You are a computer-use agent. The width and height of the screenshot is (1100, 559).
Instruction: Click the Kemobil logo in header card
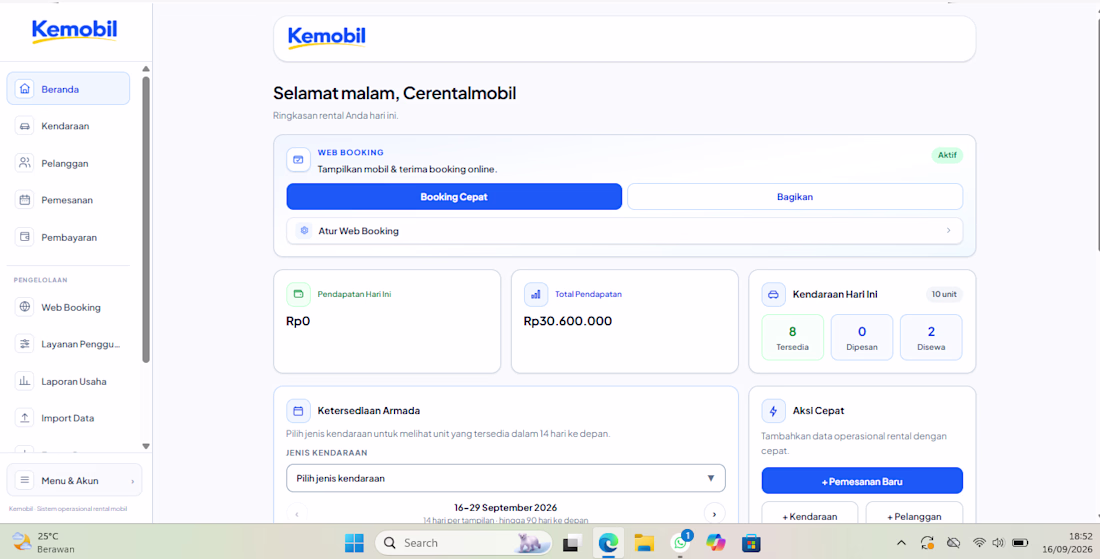(x=327, y=36)
